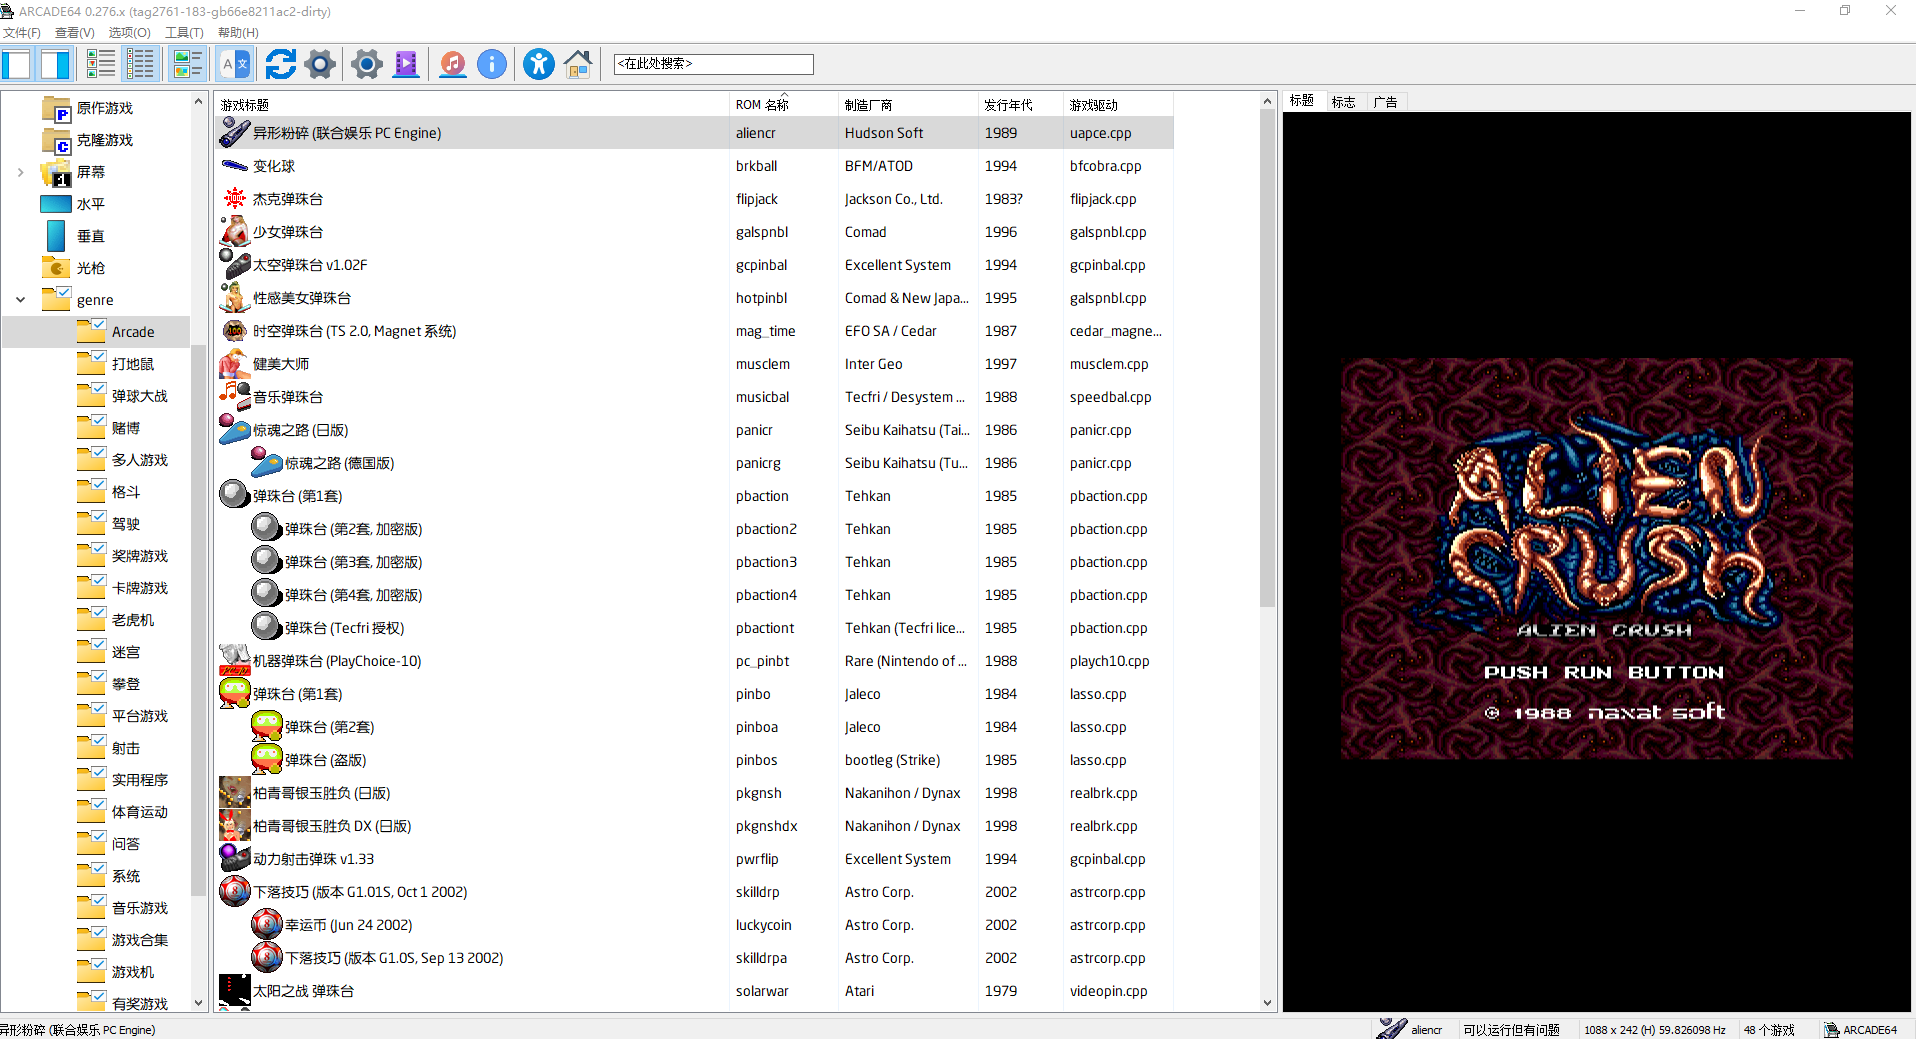Collapse the genre tree node
This screenshot has height=1039, width=1916.
tap(21, 300)
